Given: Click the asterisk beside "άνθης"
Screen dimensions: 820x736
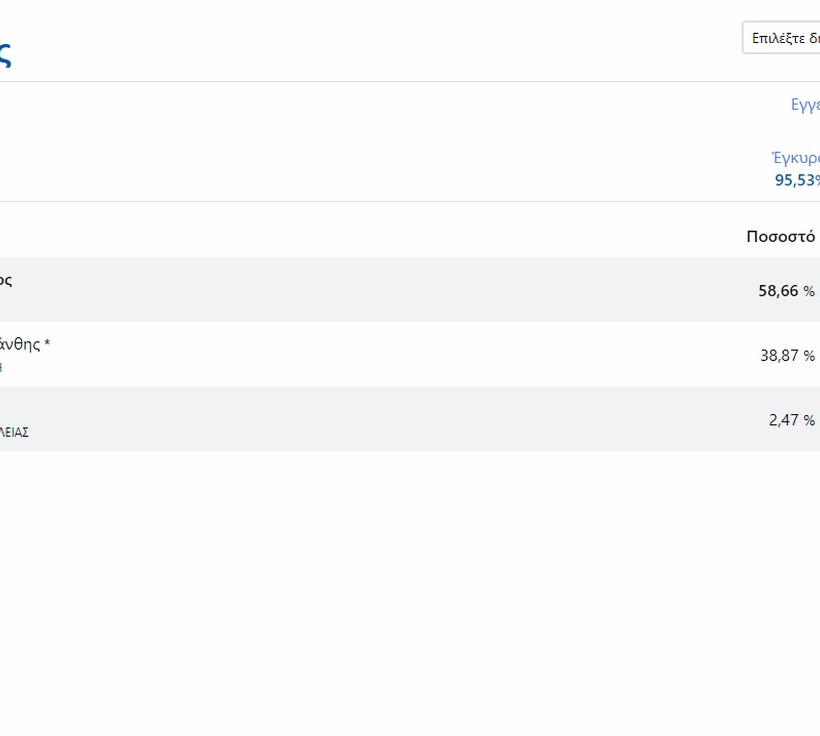Looking at the screenshot, I should tap(47, 344).
